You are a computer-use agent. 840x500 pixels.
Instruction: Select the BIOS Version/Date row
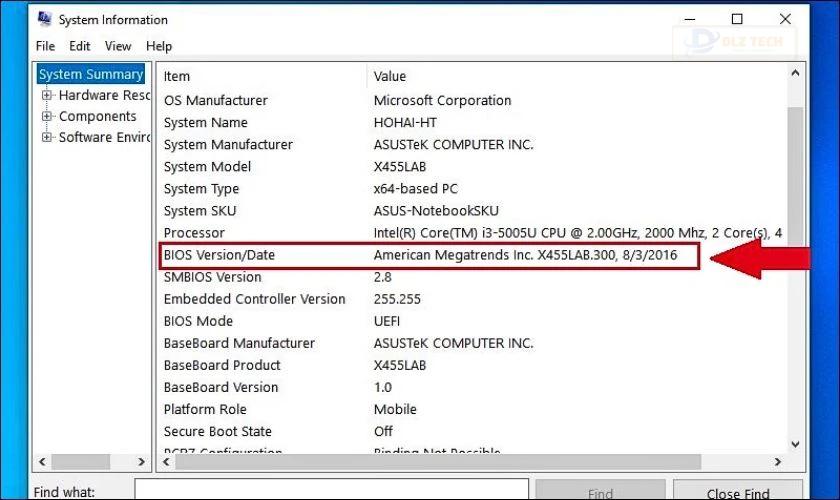[x=430, y=256]
